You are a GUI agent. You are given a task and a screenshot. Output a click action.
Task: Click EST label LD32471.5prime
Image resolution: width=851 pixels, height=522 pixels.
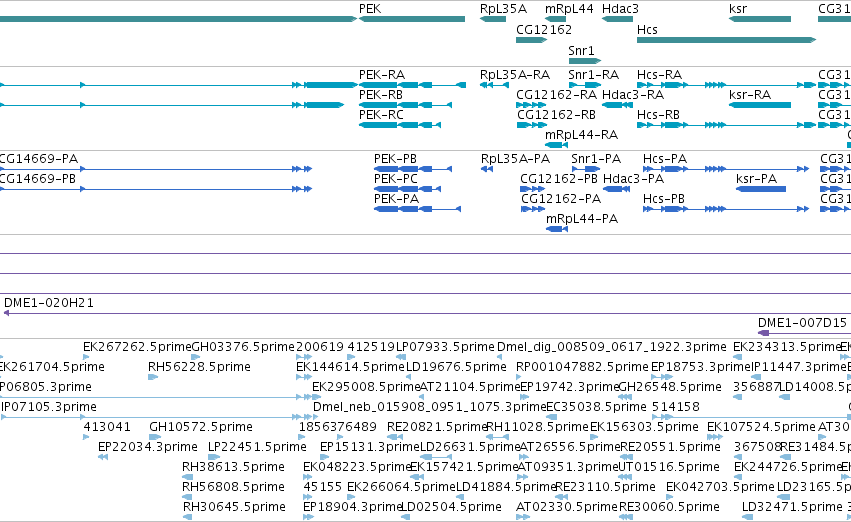click(792, 507)
